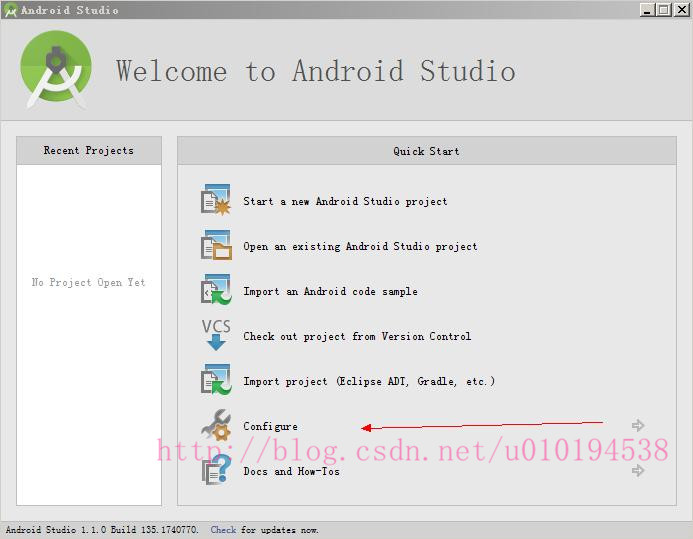The width and height of the screenshot is (693, 539).
Task: Click the Quick Start header
Action: pos(426,151)
